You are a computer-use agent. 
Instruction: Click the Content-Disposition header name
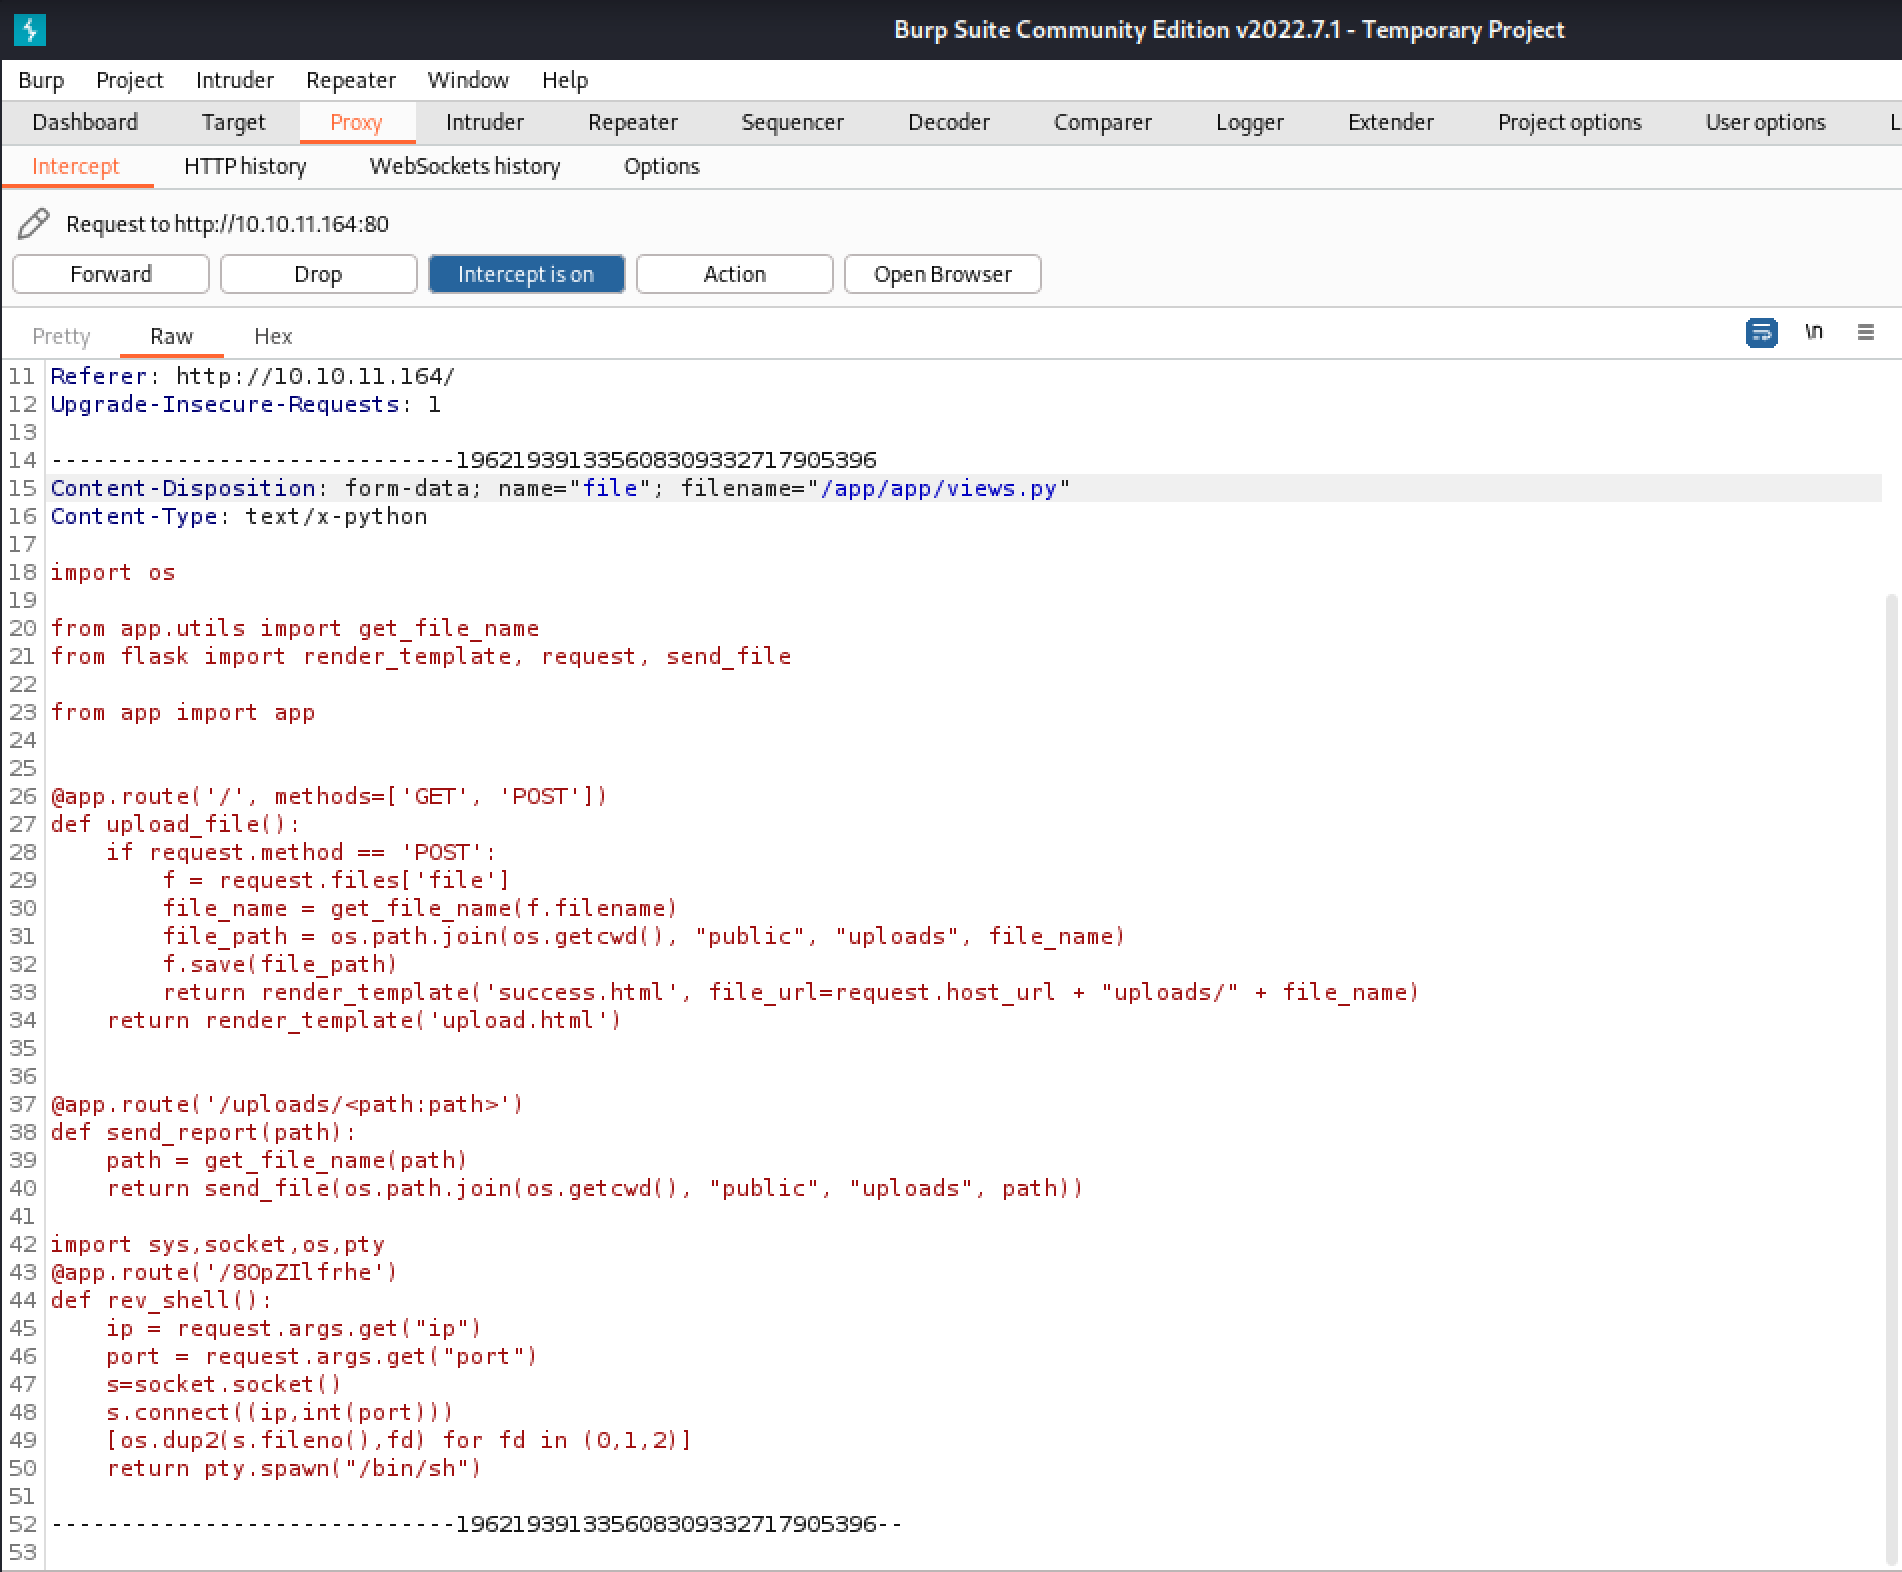pos(183,488)
